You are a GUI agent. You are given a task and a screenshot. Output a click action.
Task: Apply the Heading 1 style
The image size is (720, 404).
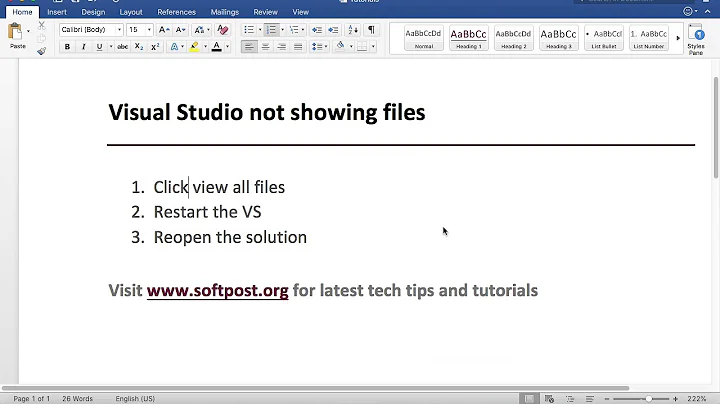coord(468,38)
